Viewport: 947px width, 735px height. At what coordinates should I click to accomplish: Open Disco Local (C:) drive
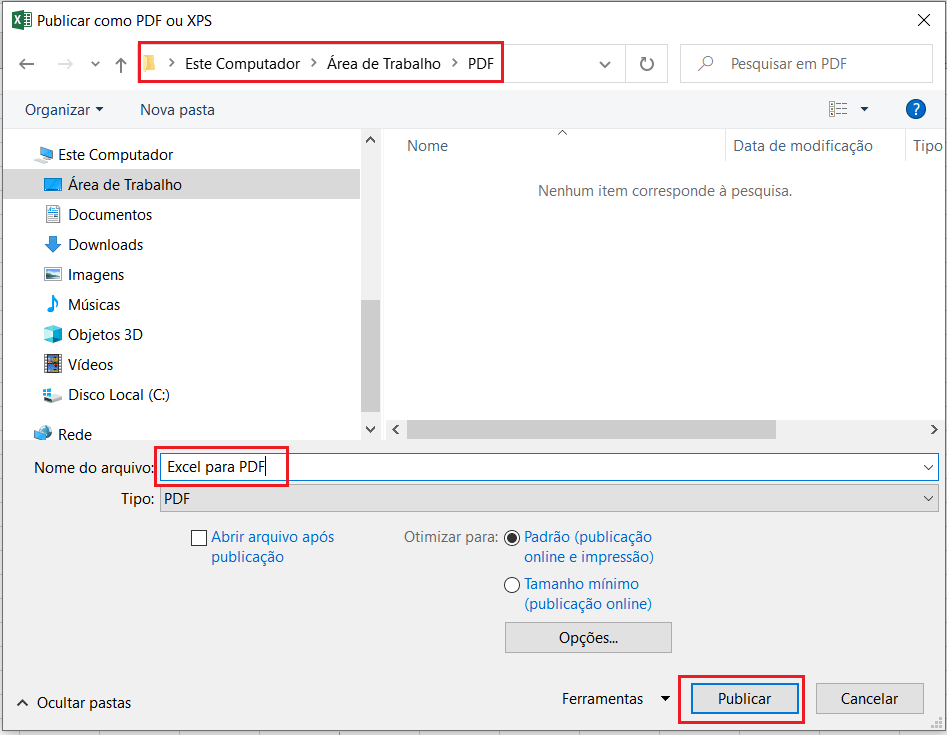[118, 395]
